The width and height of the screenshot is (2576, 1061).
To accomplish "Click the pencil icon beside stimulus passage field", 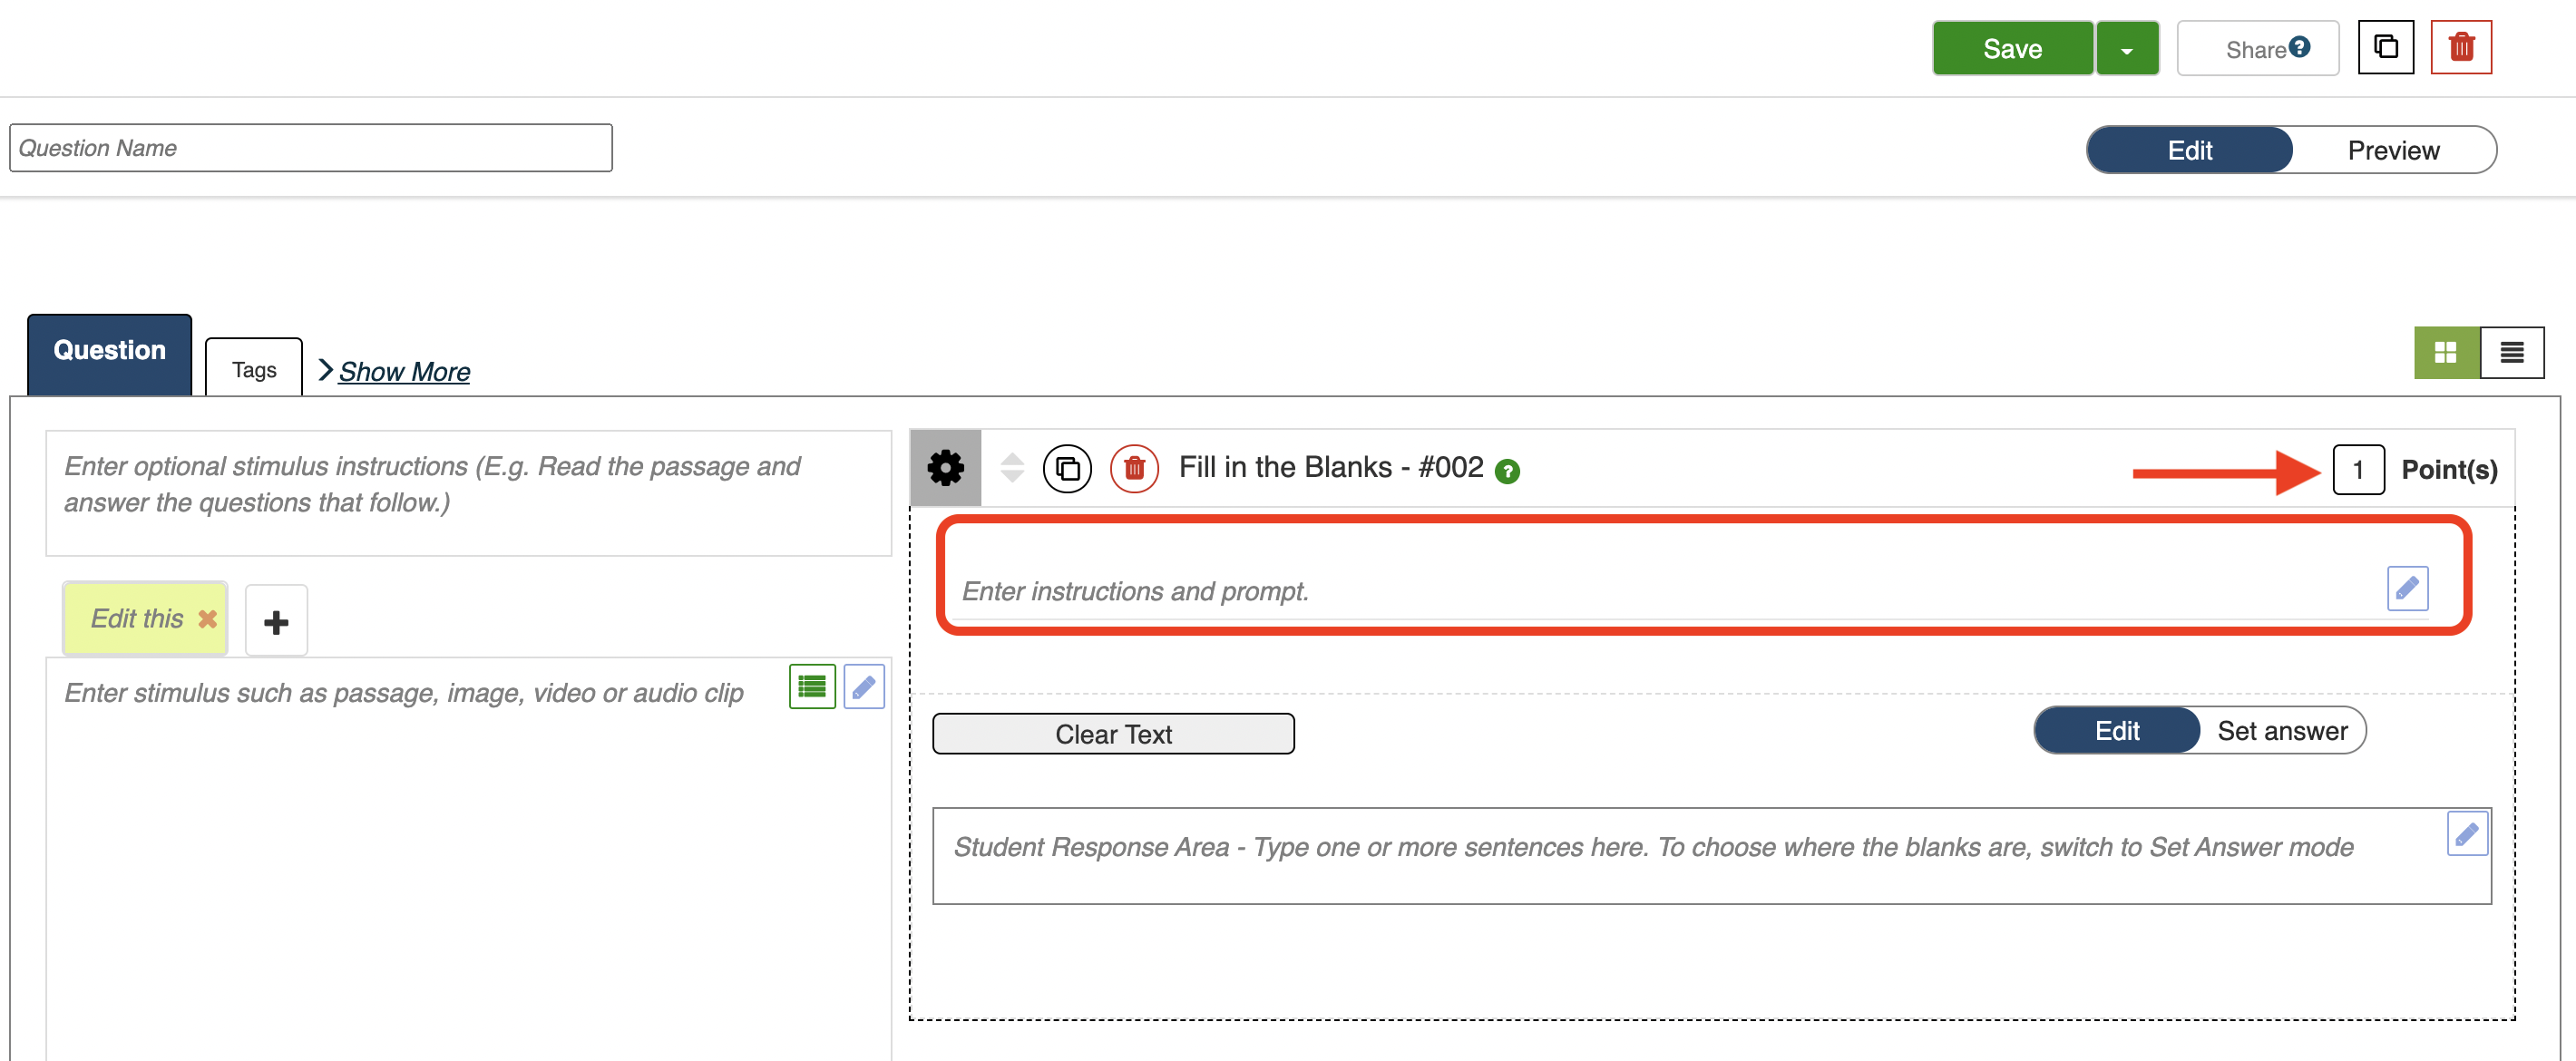I will pos(864,686).
